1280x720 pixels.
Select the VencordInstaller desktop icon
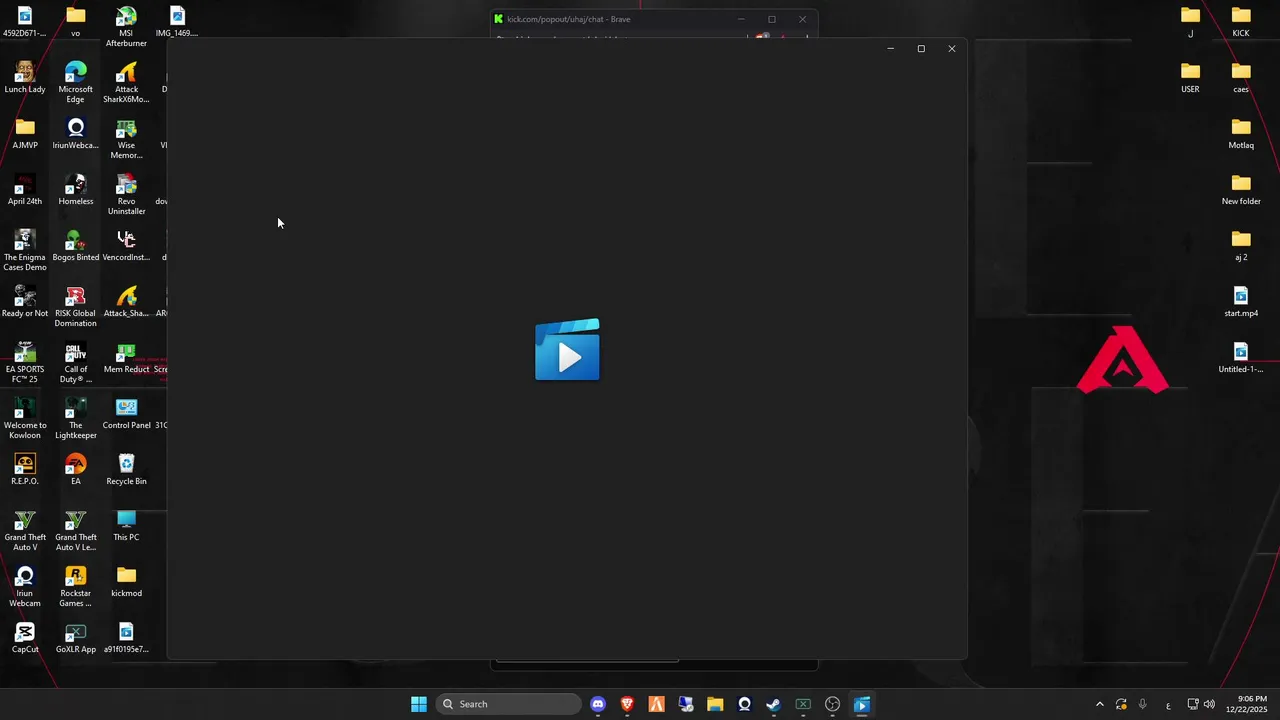(126, 246)
